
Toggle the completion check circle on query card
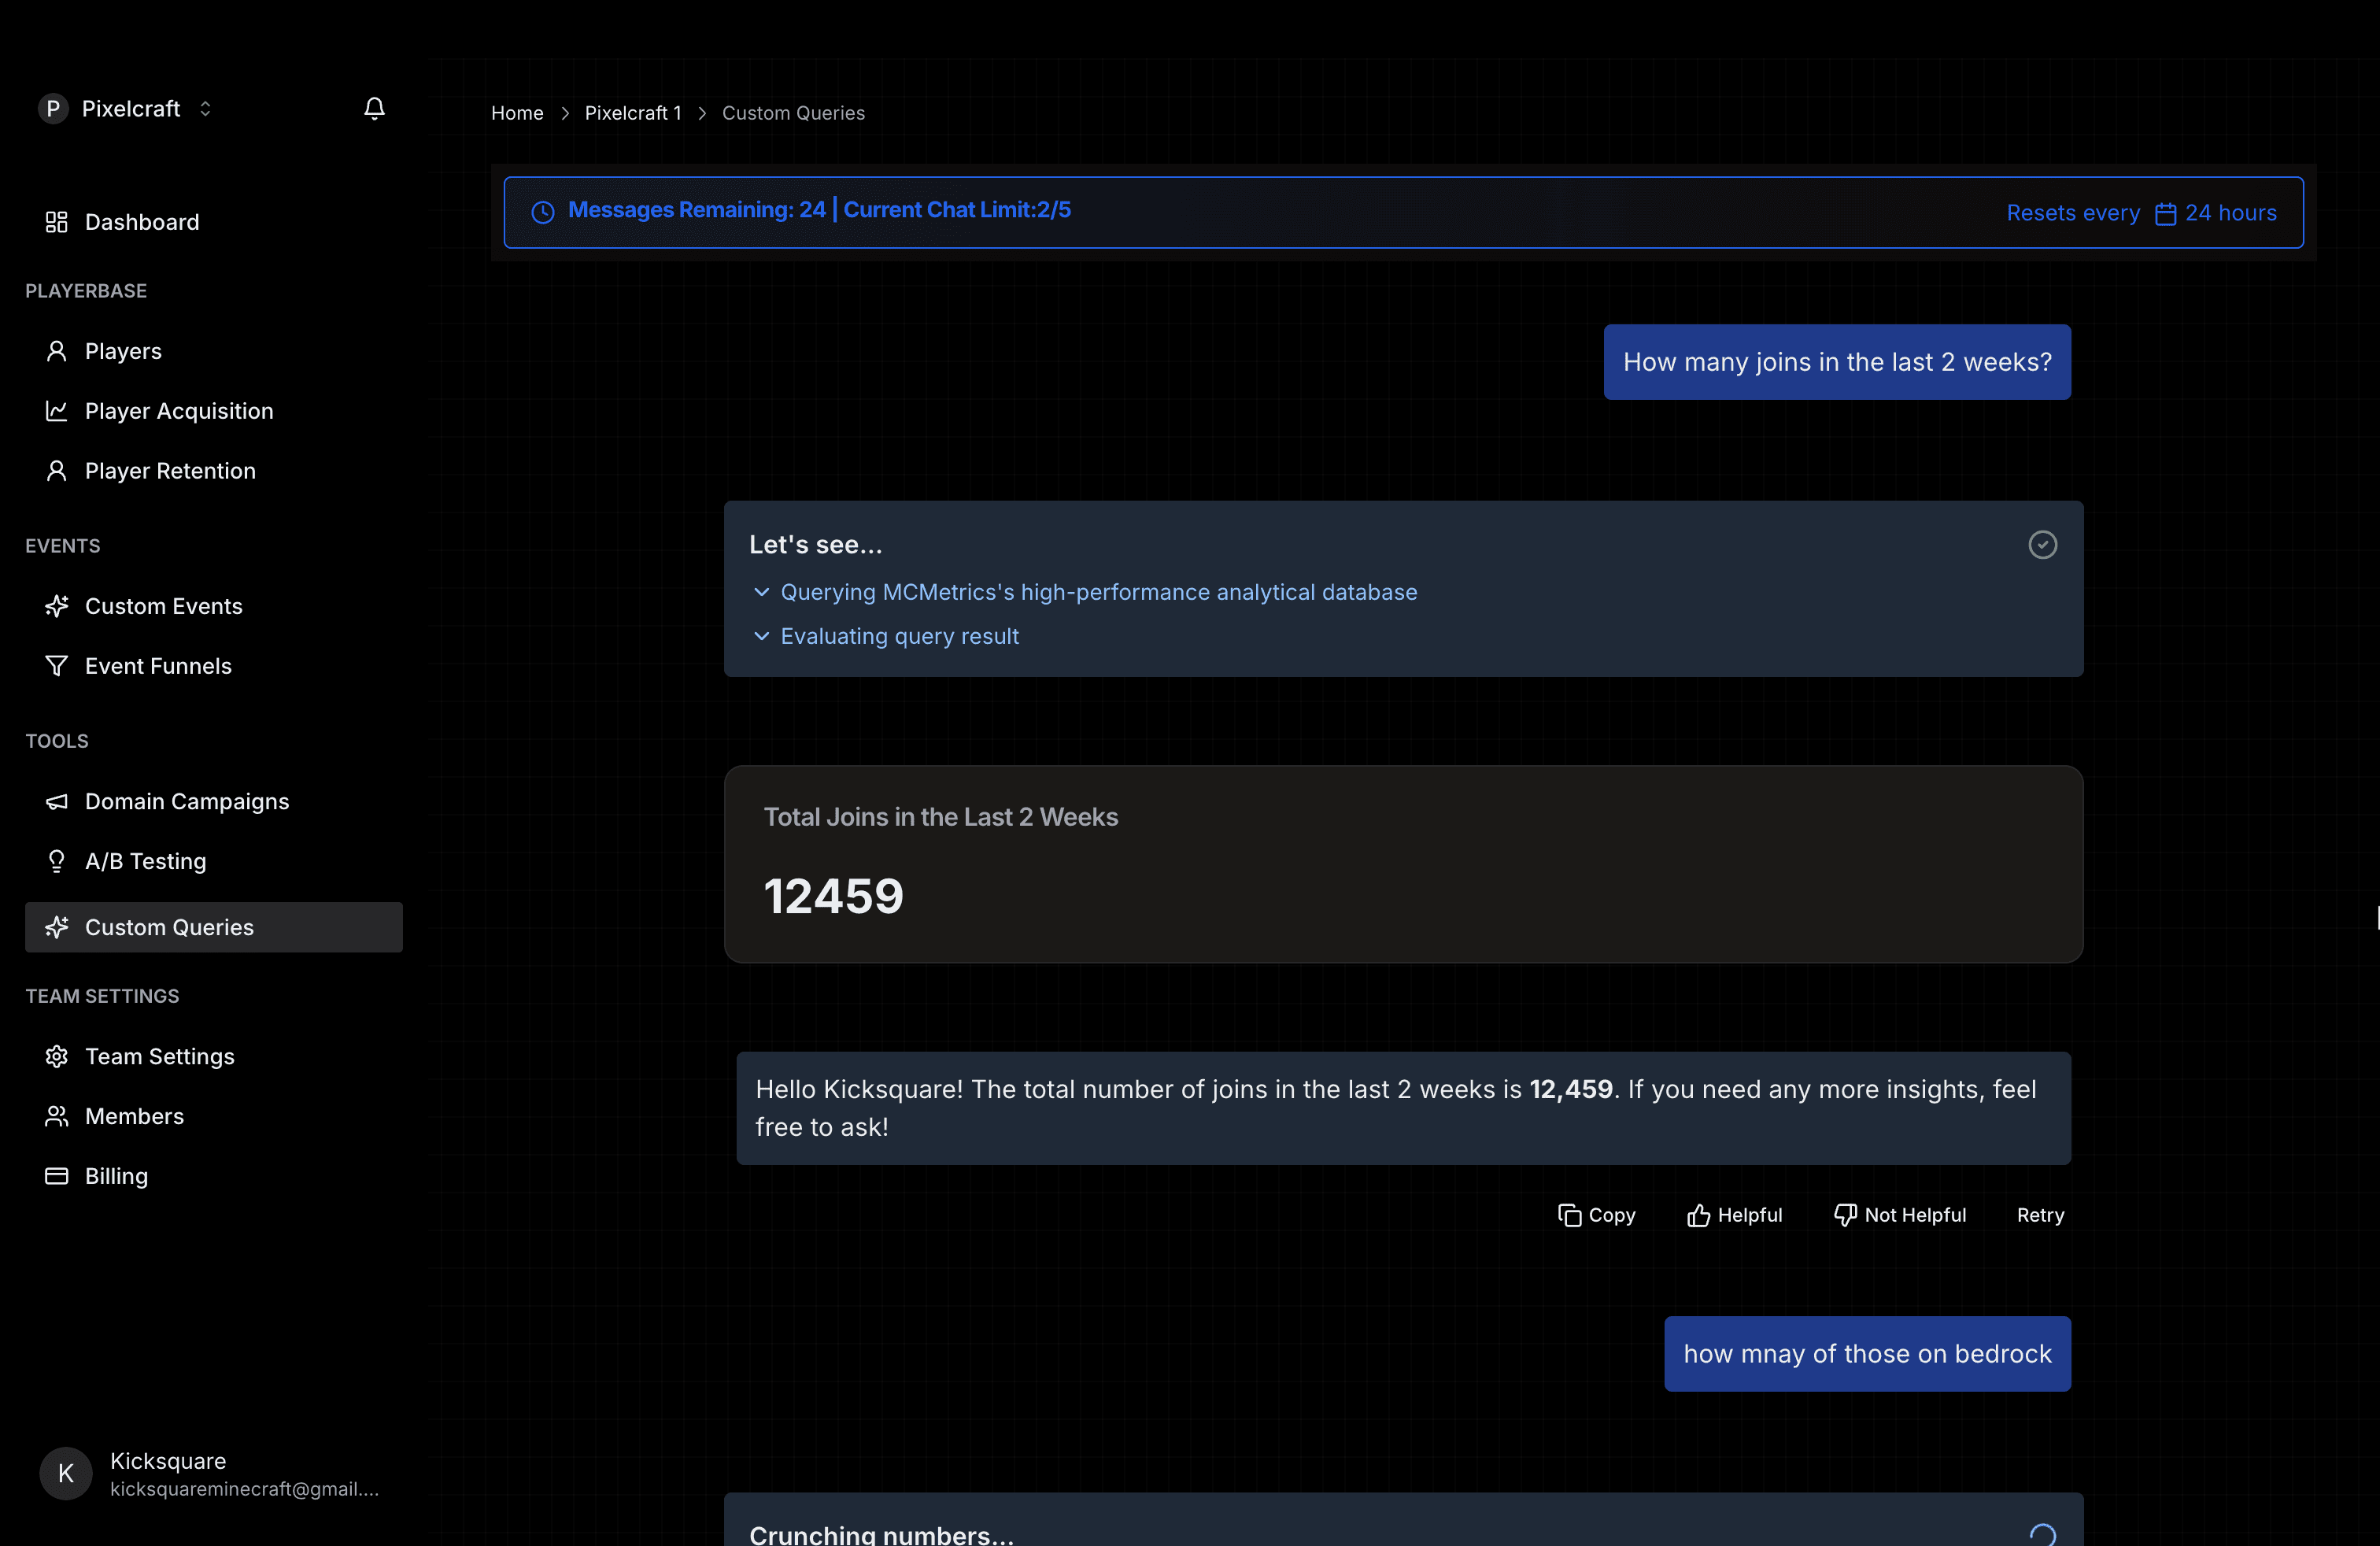tap(2043, 544)
